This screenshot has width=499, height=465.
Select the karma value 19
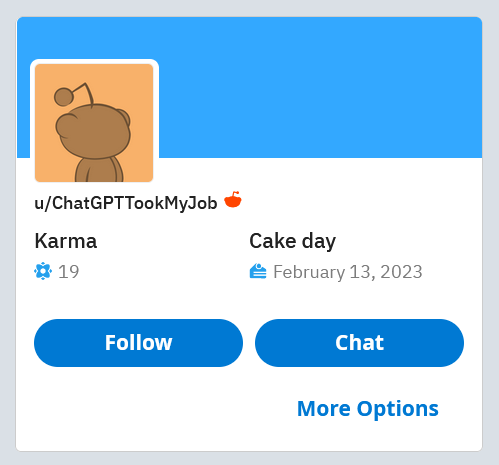(69, 272)
